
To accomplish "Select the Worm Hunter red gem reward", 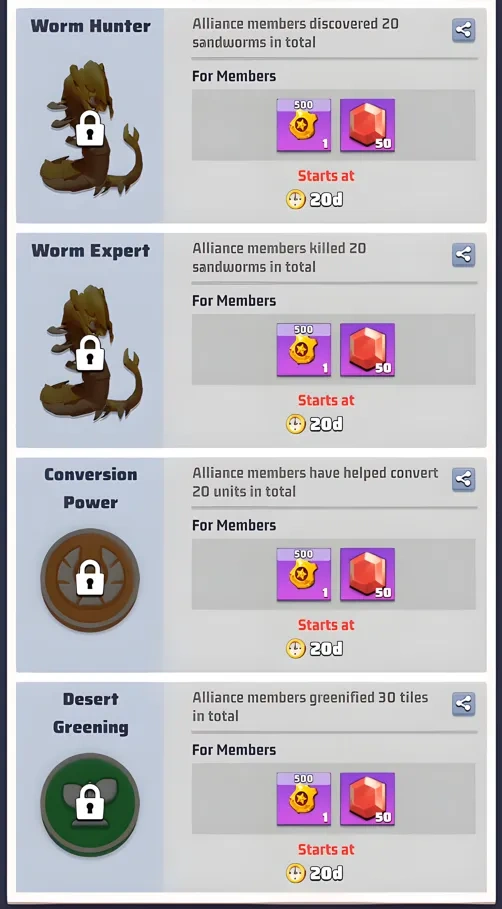I will [x=368, y=125].
